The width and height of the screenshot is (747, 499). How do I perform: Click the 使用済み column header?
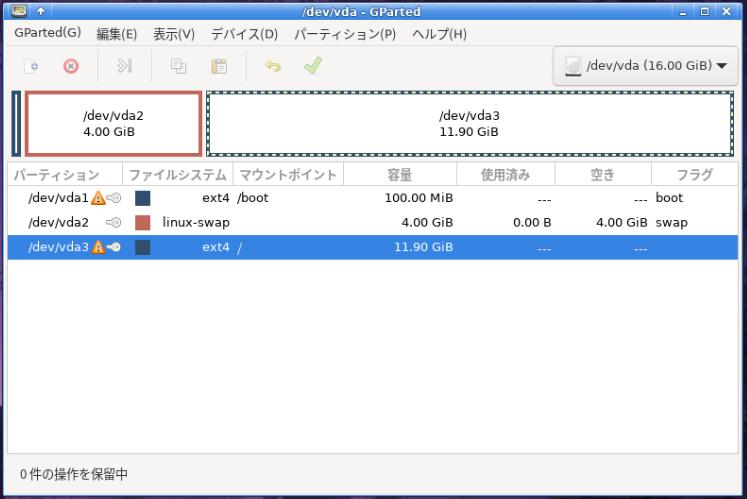(505, 174)
